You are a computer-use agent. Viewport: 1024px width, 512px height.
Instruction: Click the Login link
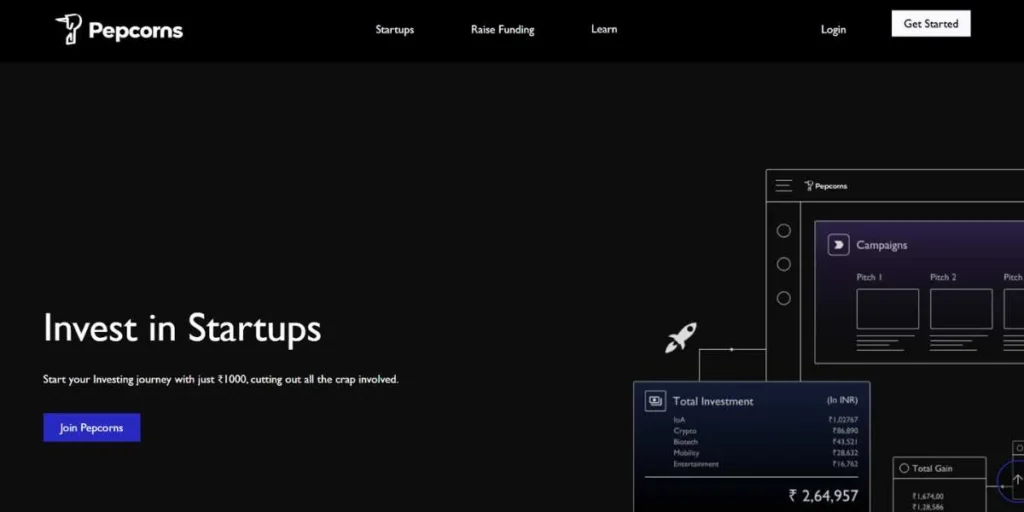pyautogui.click(x=833, y=29)
